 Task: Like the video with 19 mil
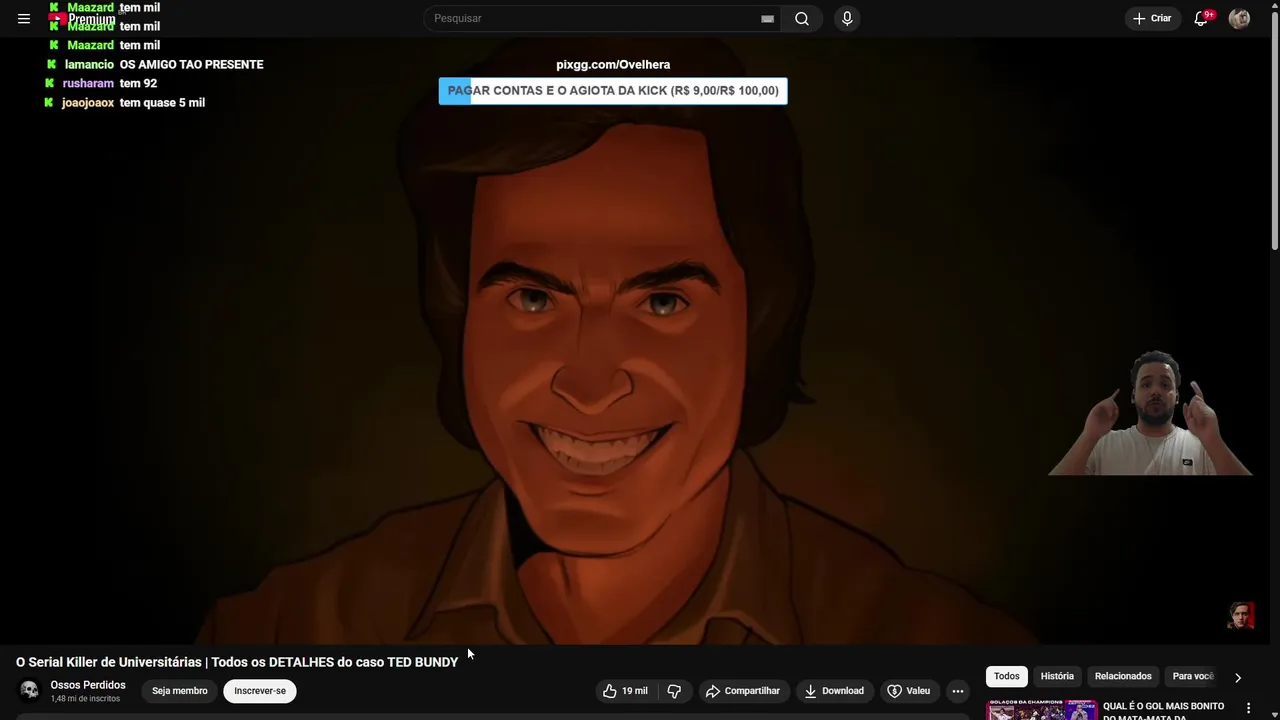point(626,691)
